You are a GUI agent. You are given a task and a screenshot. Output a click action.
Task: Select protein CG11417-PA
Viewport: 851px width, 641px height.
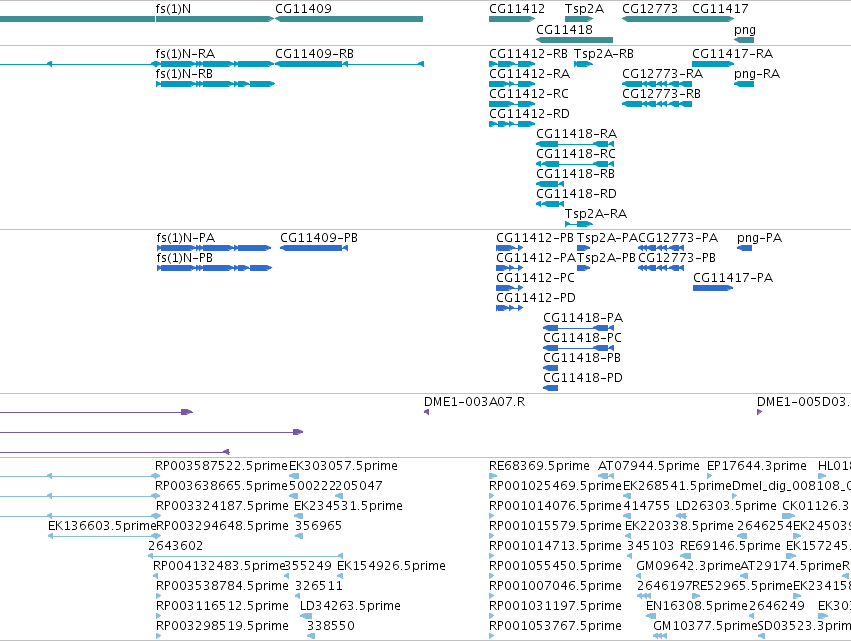(733, 278)
